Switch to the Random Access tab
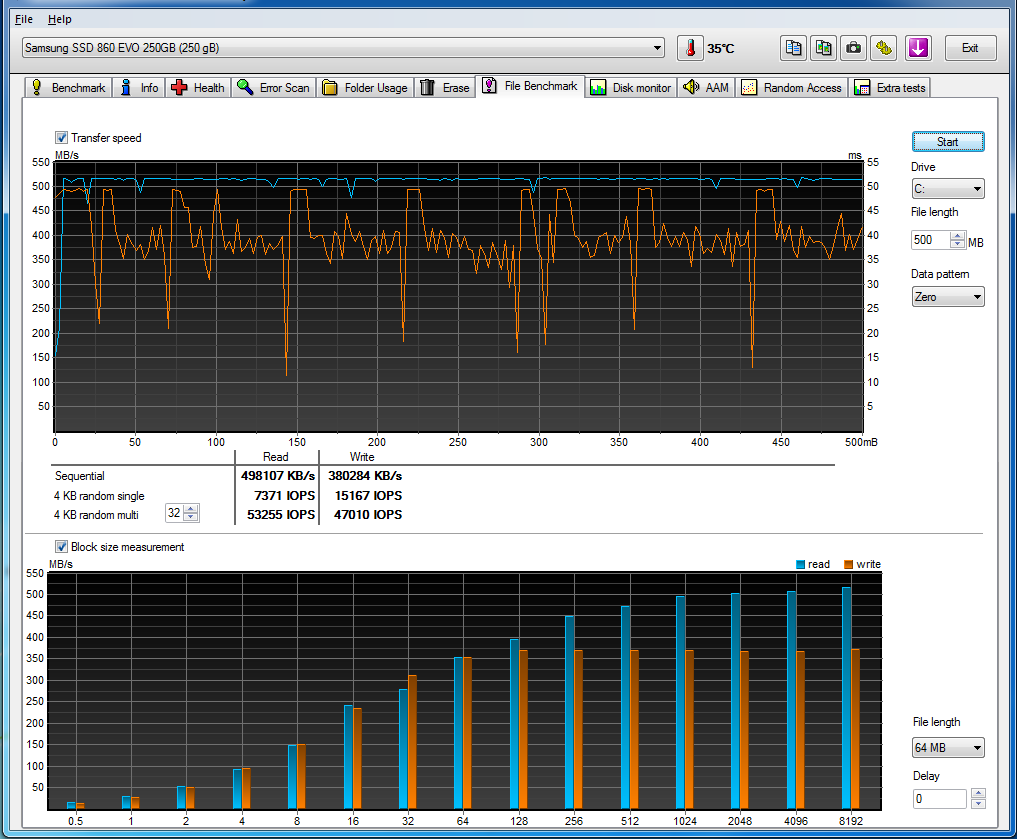 coord(792,88)
